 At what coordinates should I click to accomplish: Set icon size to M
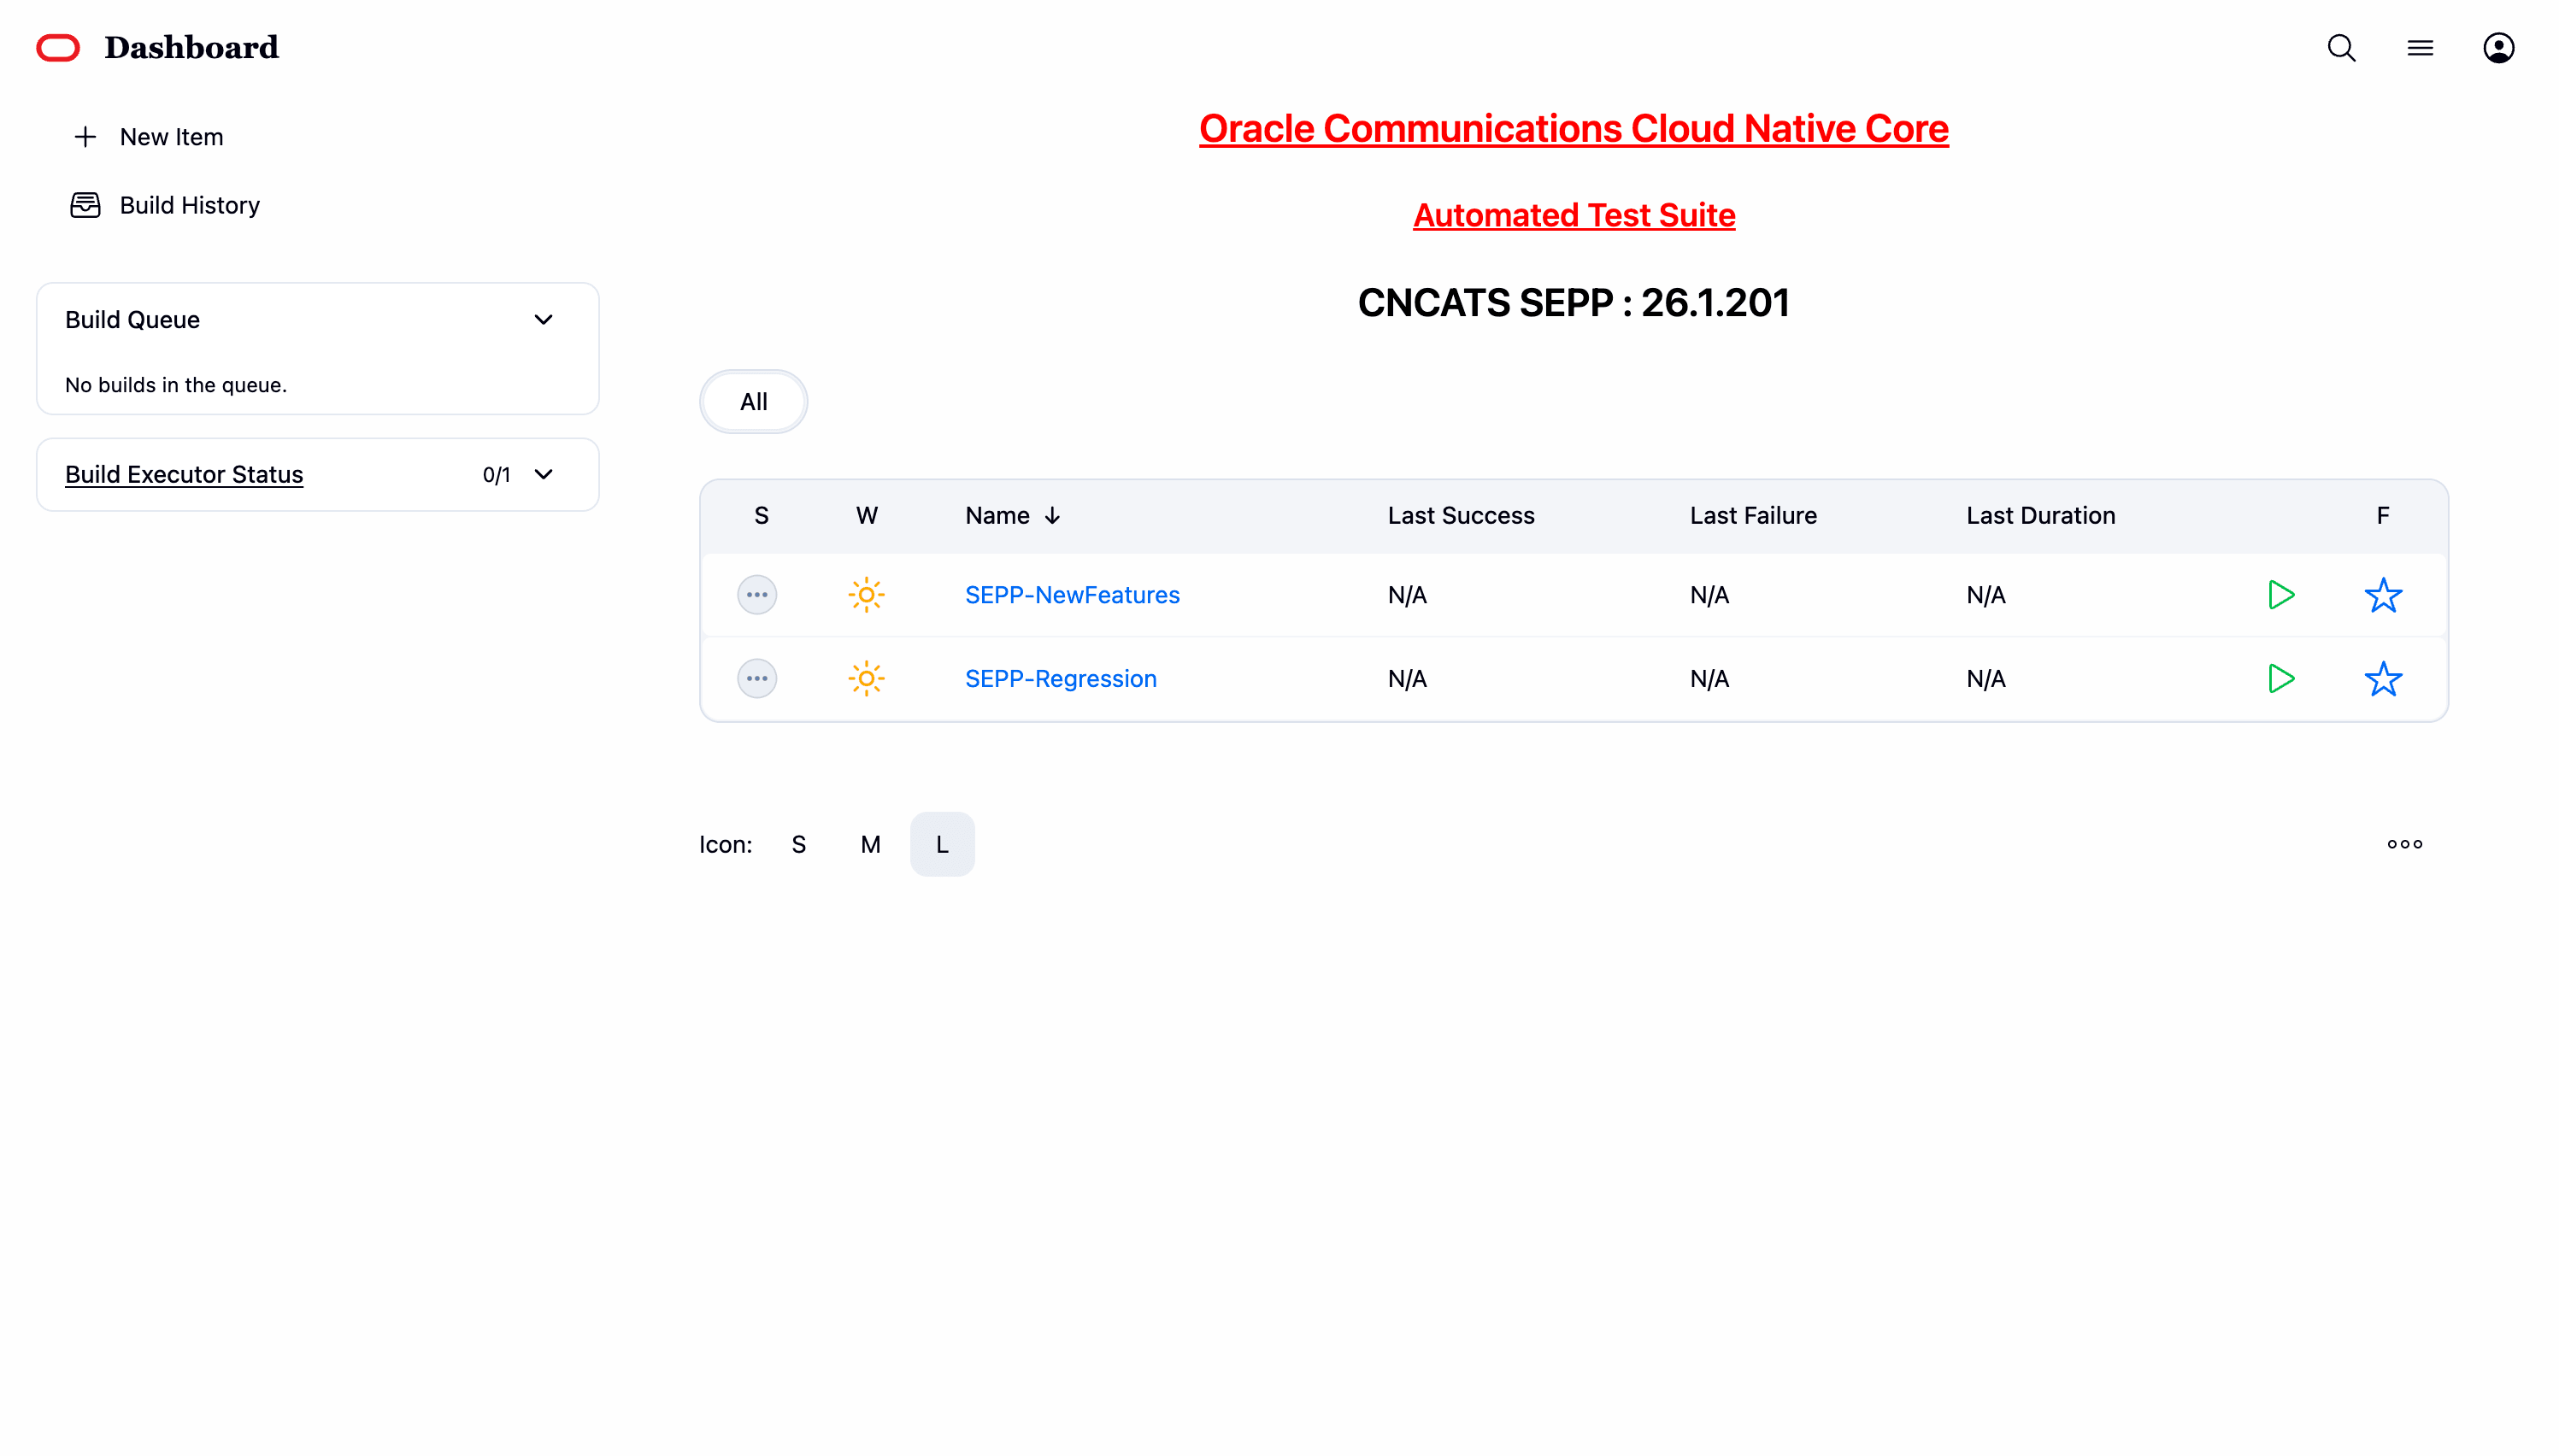(870, 845)
